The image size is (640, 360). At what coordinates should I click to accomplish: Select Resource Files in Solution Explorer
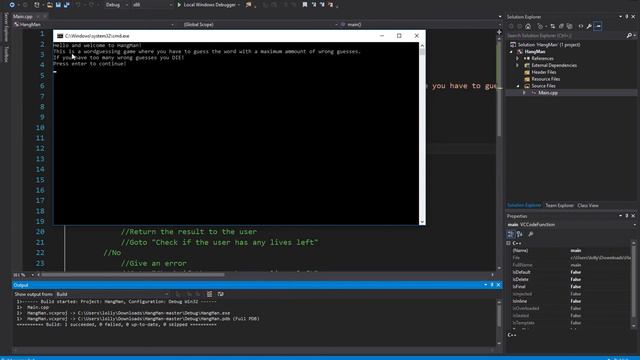(546, 79)
